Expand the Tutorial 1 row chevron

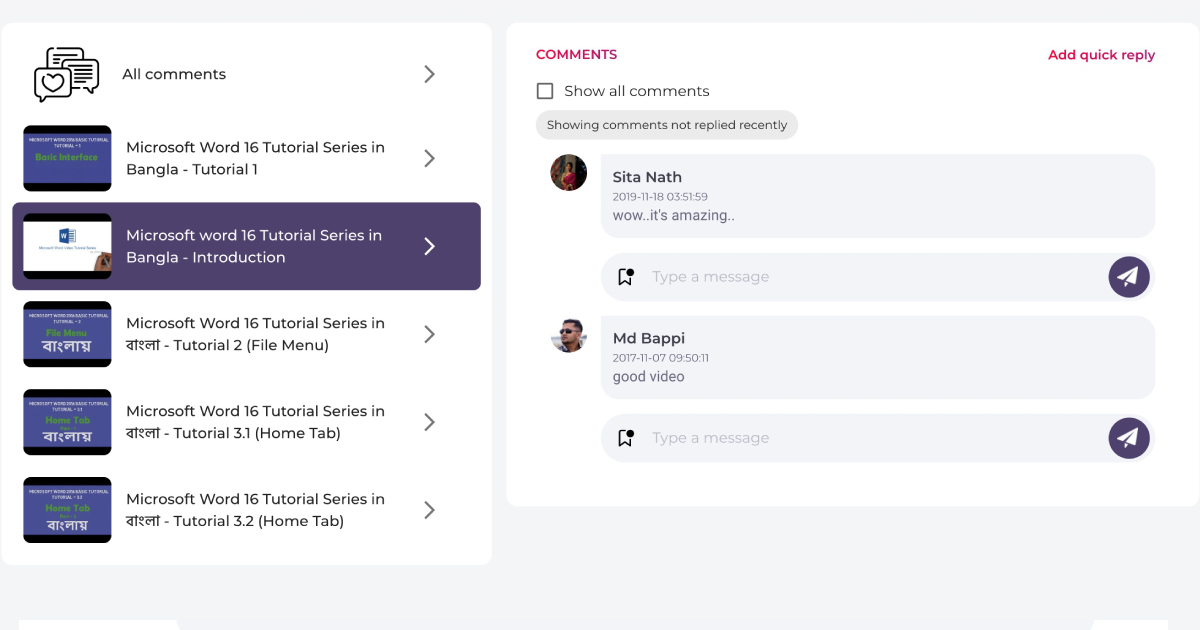click(429, 158)
